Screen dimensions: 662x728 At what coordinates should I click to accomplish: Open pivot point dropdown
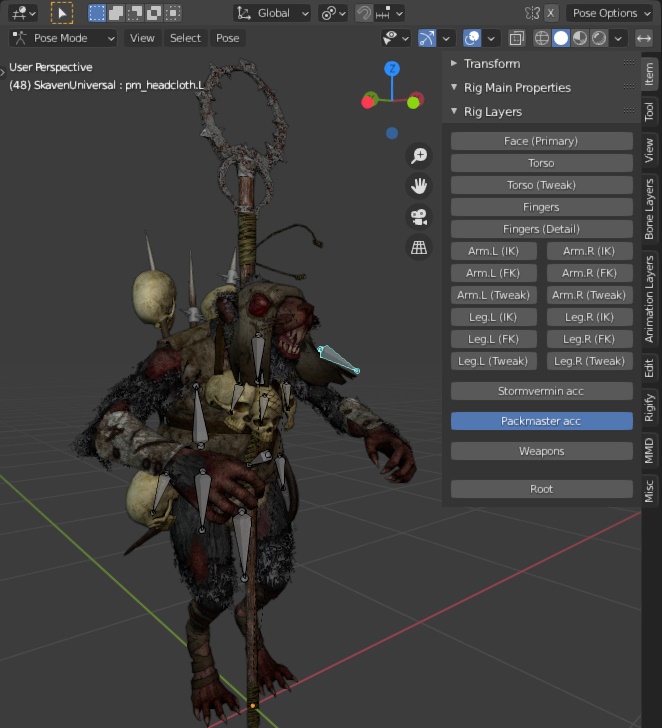[x=333, y=13]
